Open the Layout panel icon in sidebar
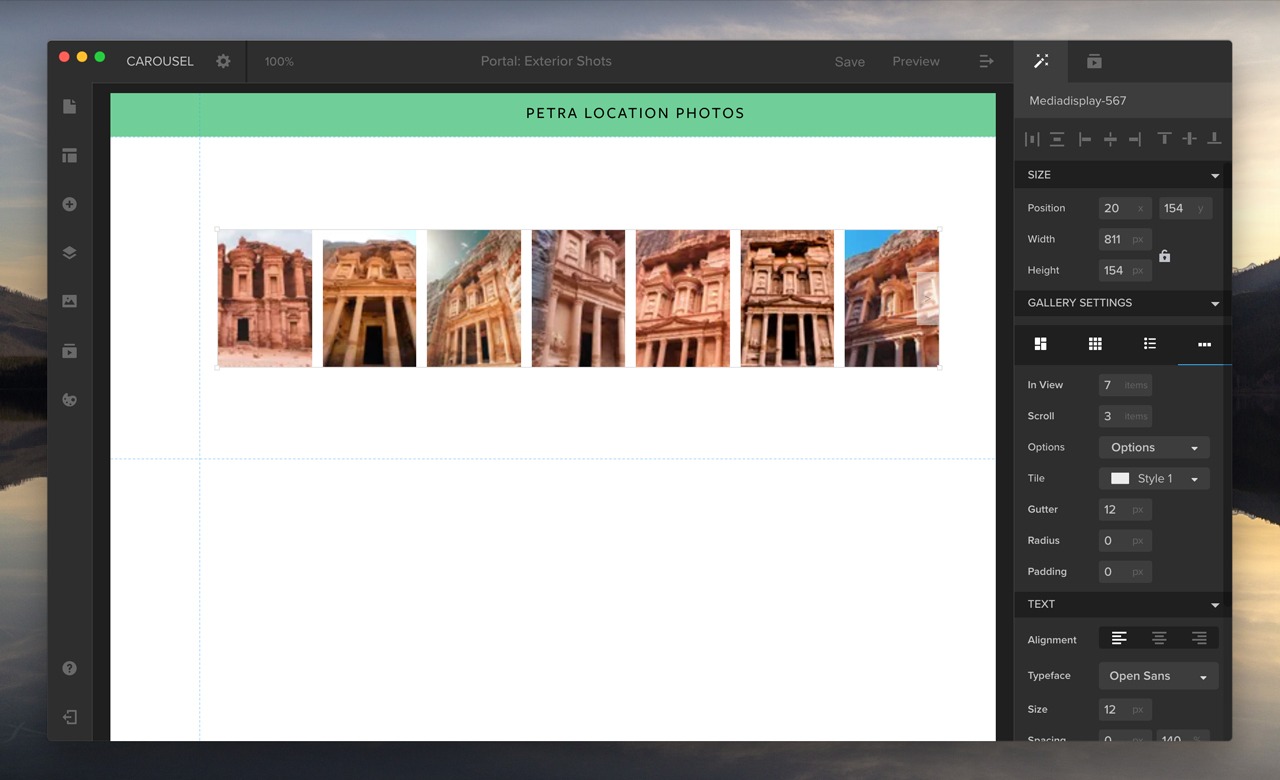 69,155
